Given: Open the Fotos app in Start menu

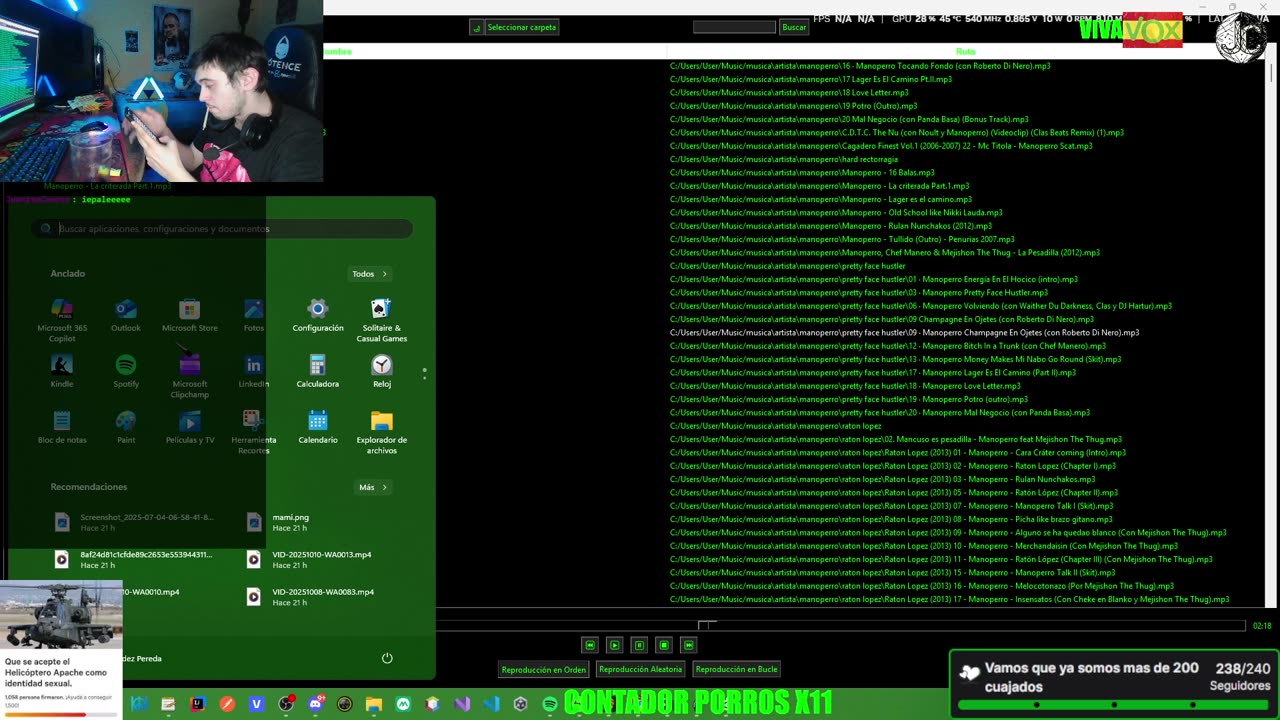Looking at the screenshot, I should tap(254, 315).
